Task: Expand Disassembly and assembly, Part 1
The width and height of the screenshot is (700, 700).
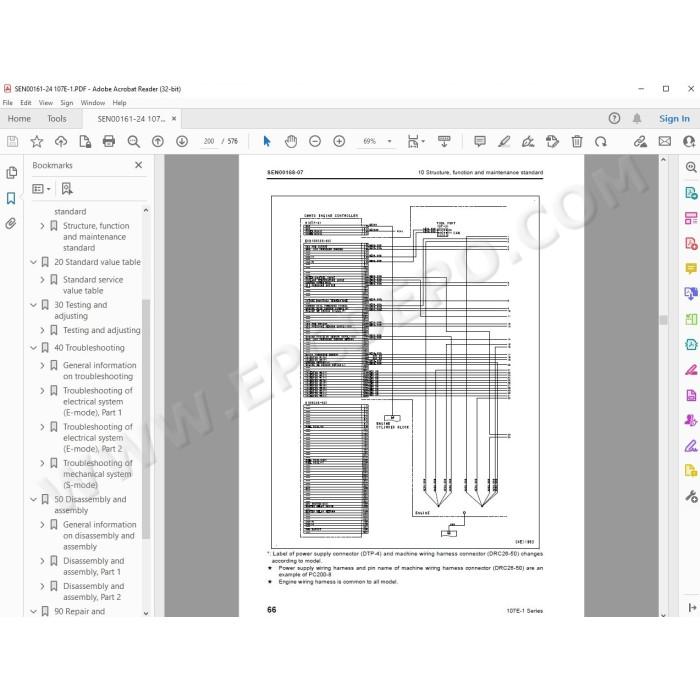Action: (x=42, y=561)
